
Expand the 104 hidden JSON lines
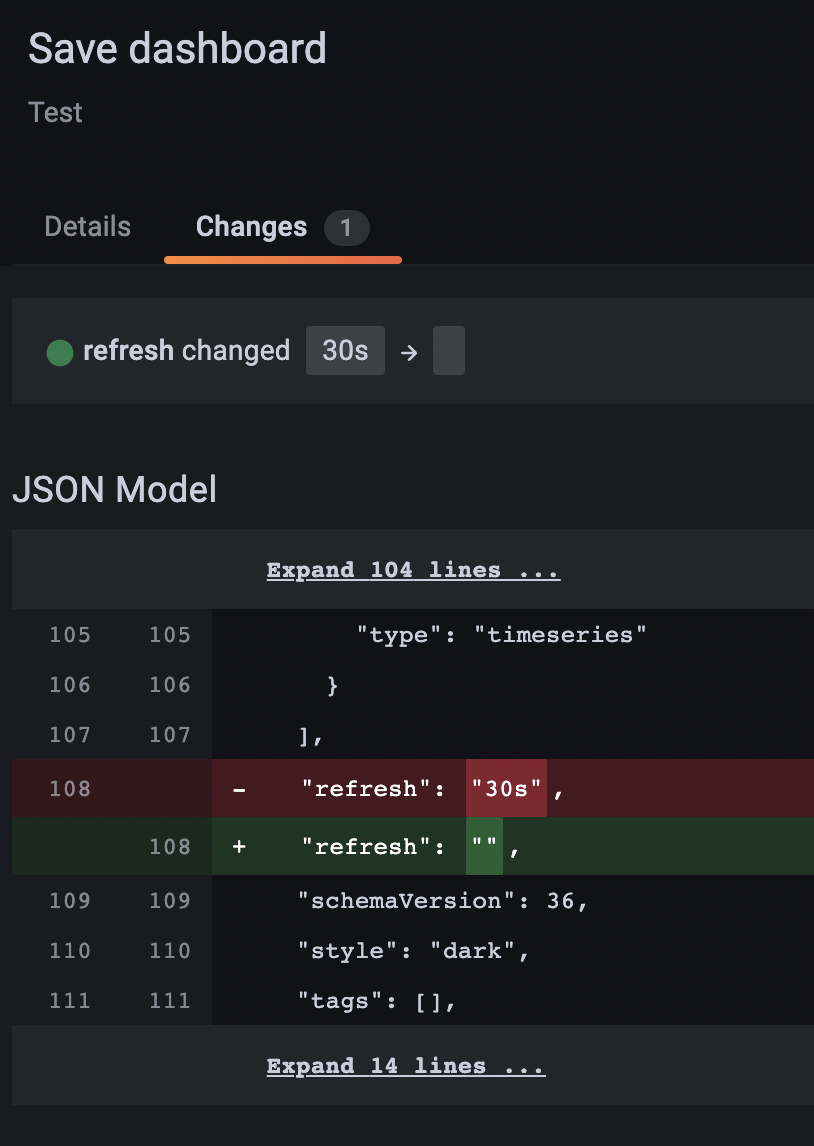412,569
